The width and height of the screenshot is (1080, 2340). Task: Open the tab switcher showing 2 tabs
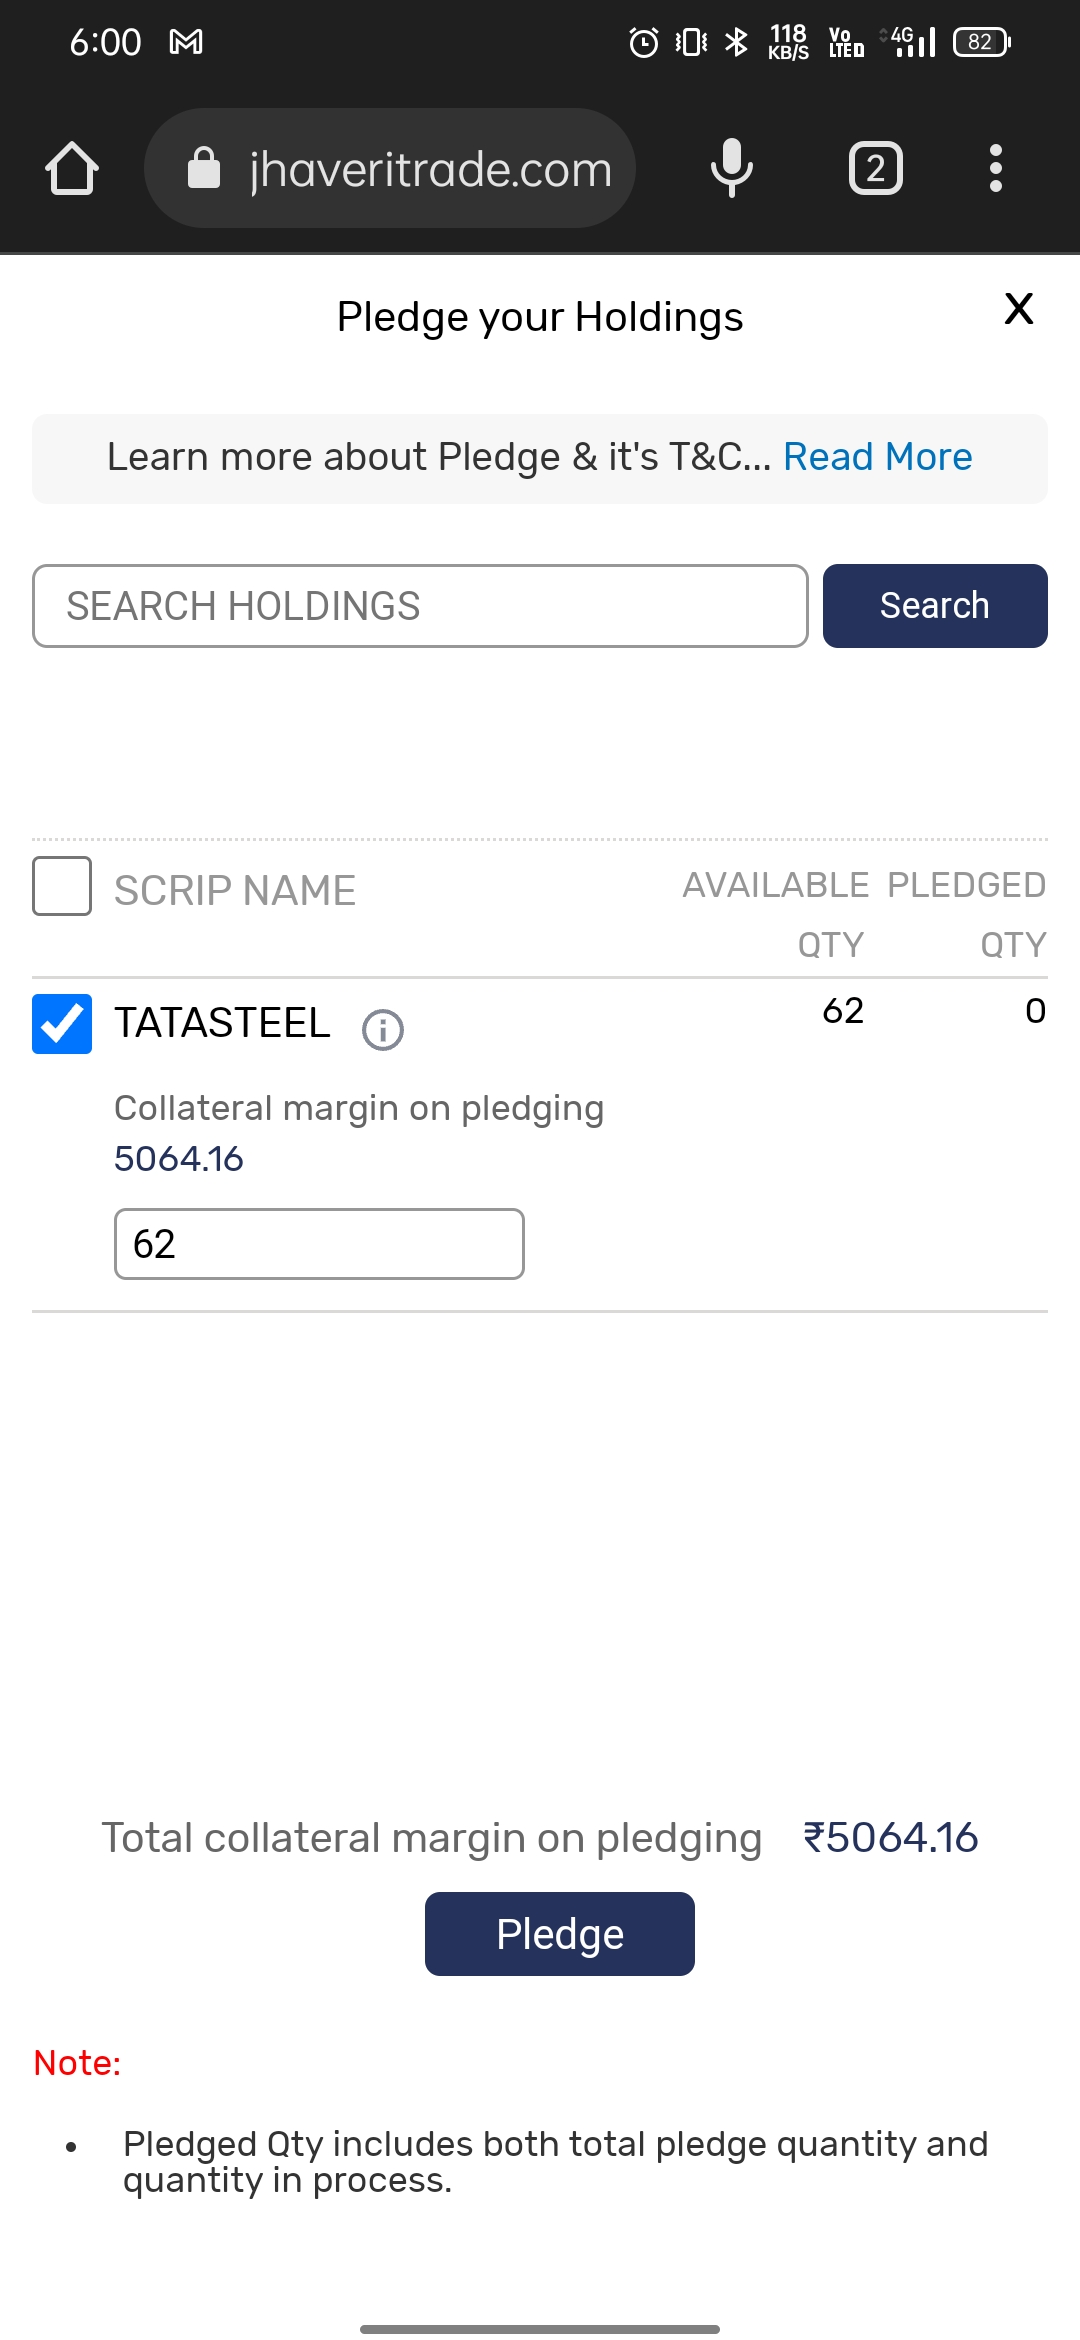[876, 168]
